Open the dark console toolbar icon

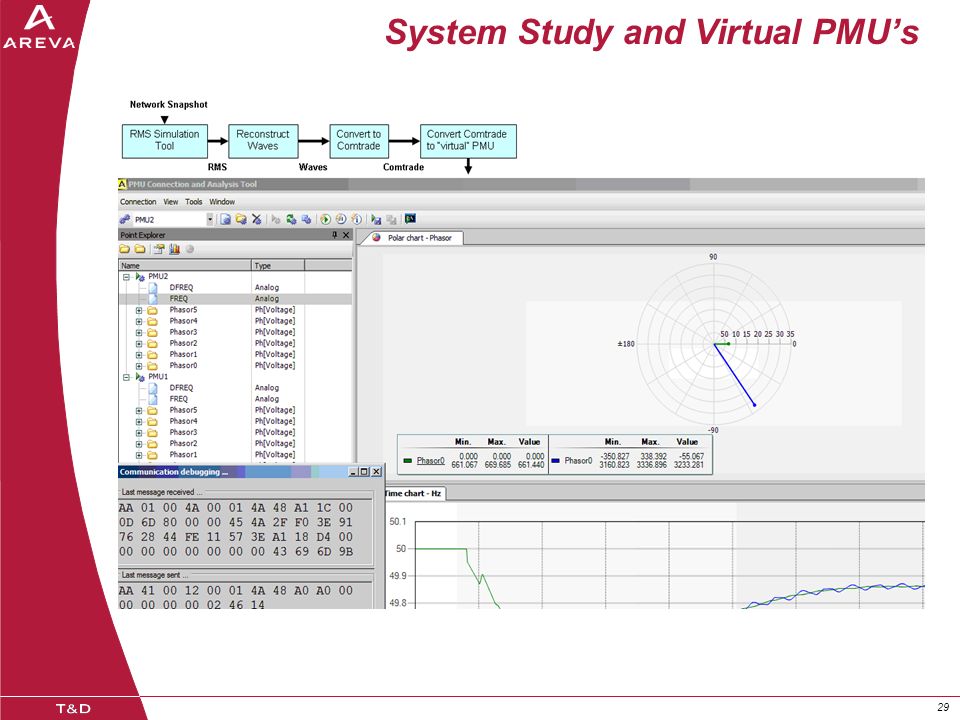[410, 219]
